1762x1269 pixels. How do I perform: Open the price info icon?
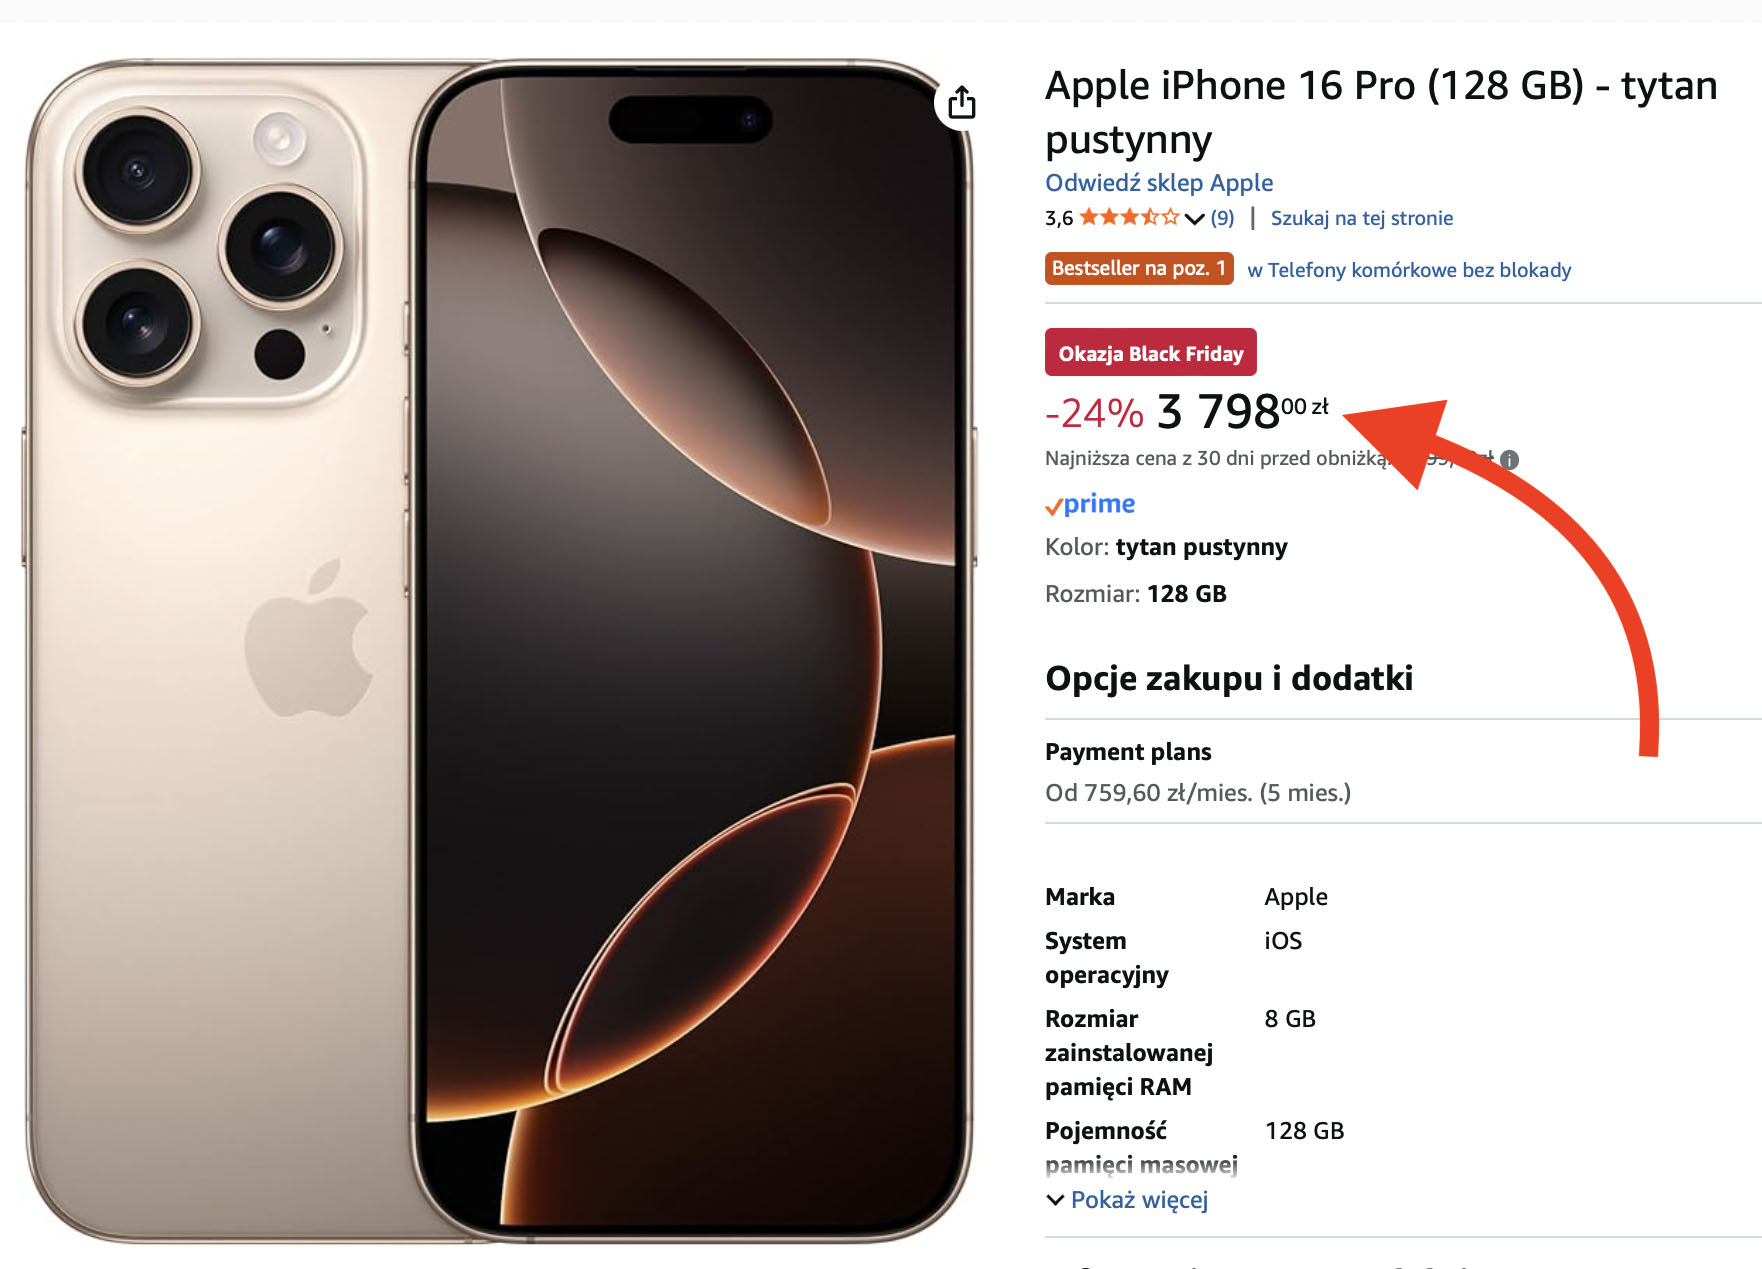(1509, 459)
